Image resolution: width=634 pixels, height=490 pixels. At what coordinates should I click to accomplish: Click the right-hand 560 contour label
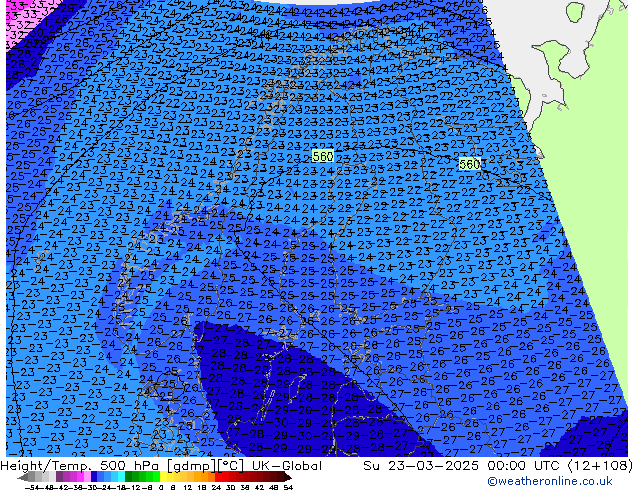470,164
